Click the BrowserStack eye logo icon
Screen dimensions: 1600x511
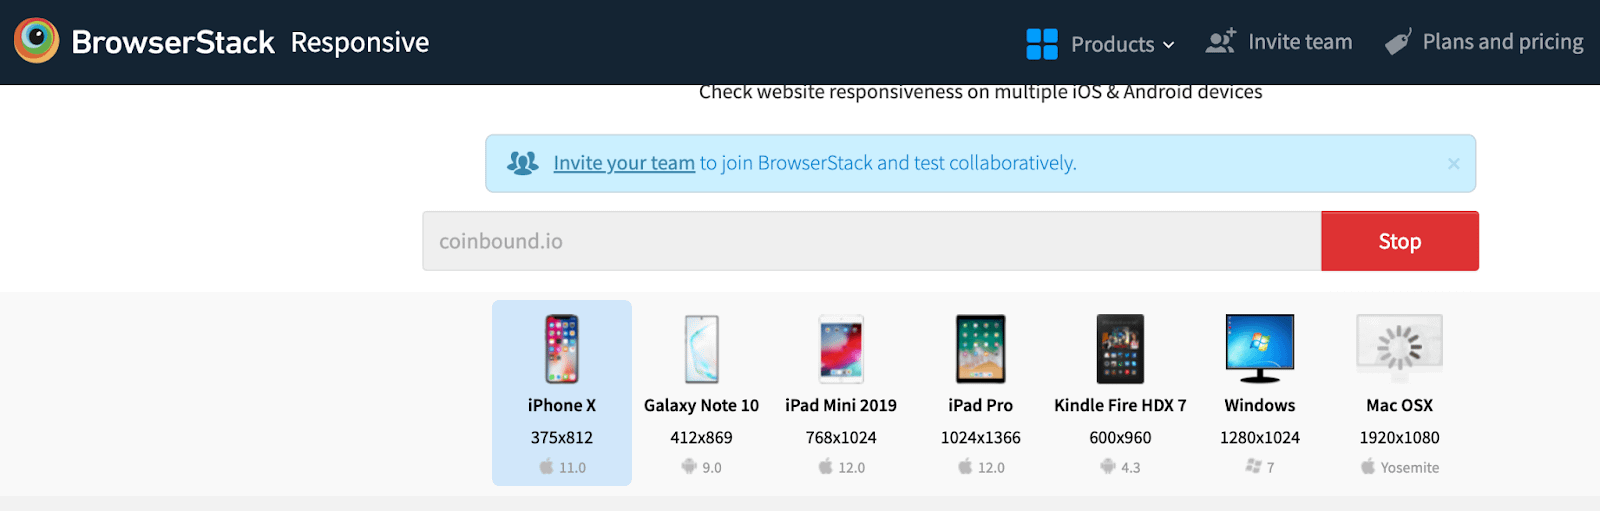point(37,41)
